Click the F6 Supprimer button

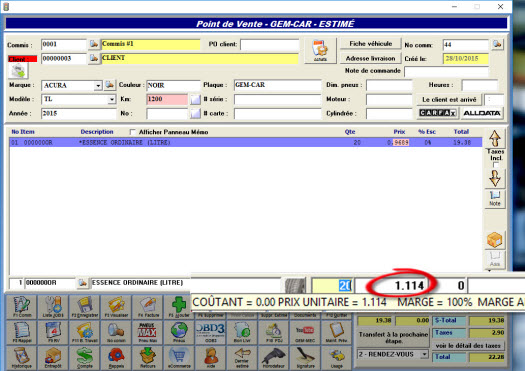pos(210,315)
